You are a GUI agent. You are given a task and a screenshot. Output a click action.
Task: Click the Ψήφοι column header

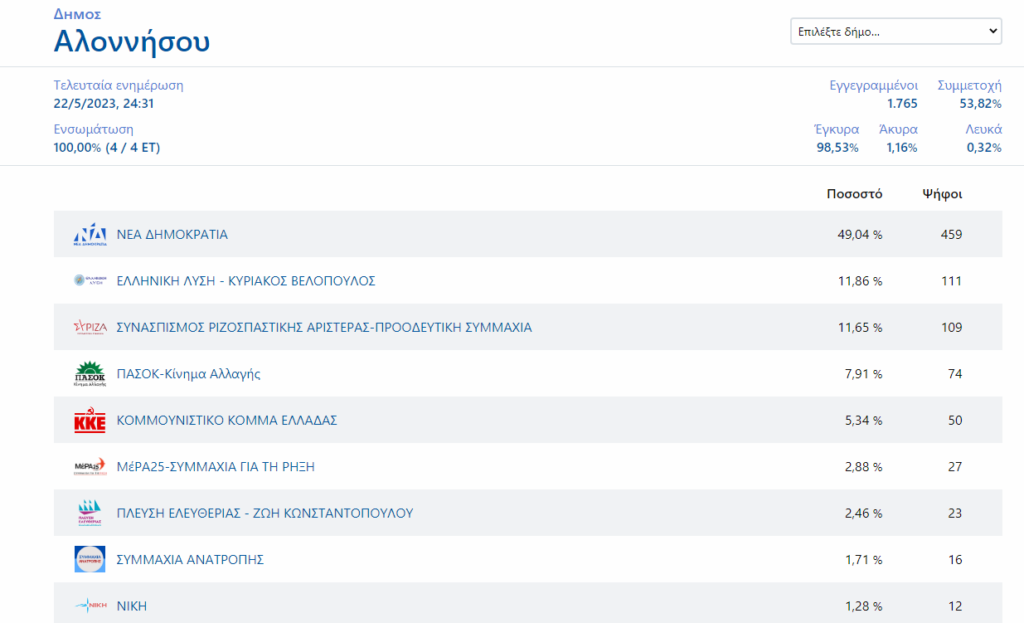click(x=942, y=194)
